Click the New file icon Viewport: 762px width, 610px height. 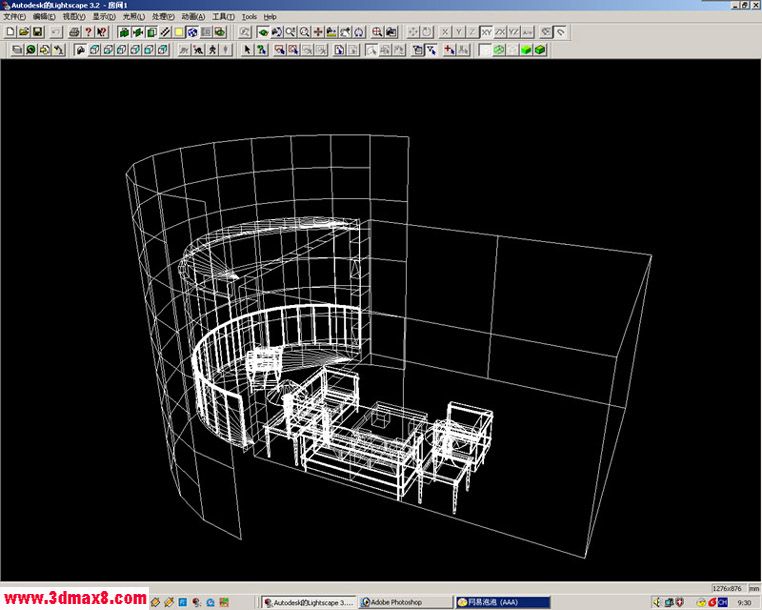(x=10, y=32)
